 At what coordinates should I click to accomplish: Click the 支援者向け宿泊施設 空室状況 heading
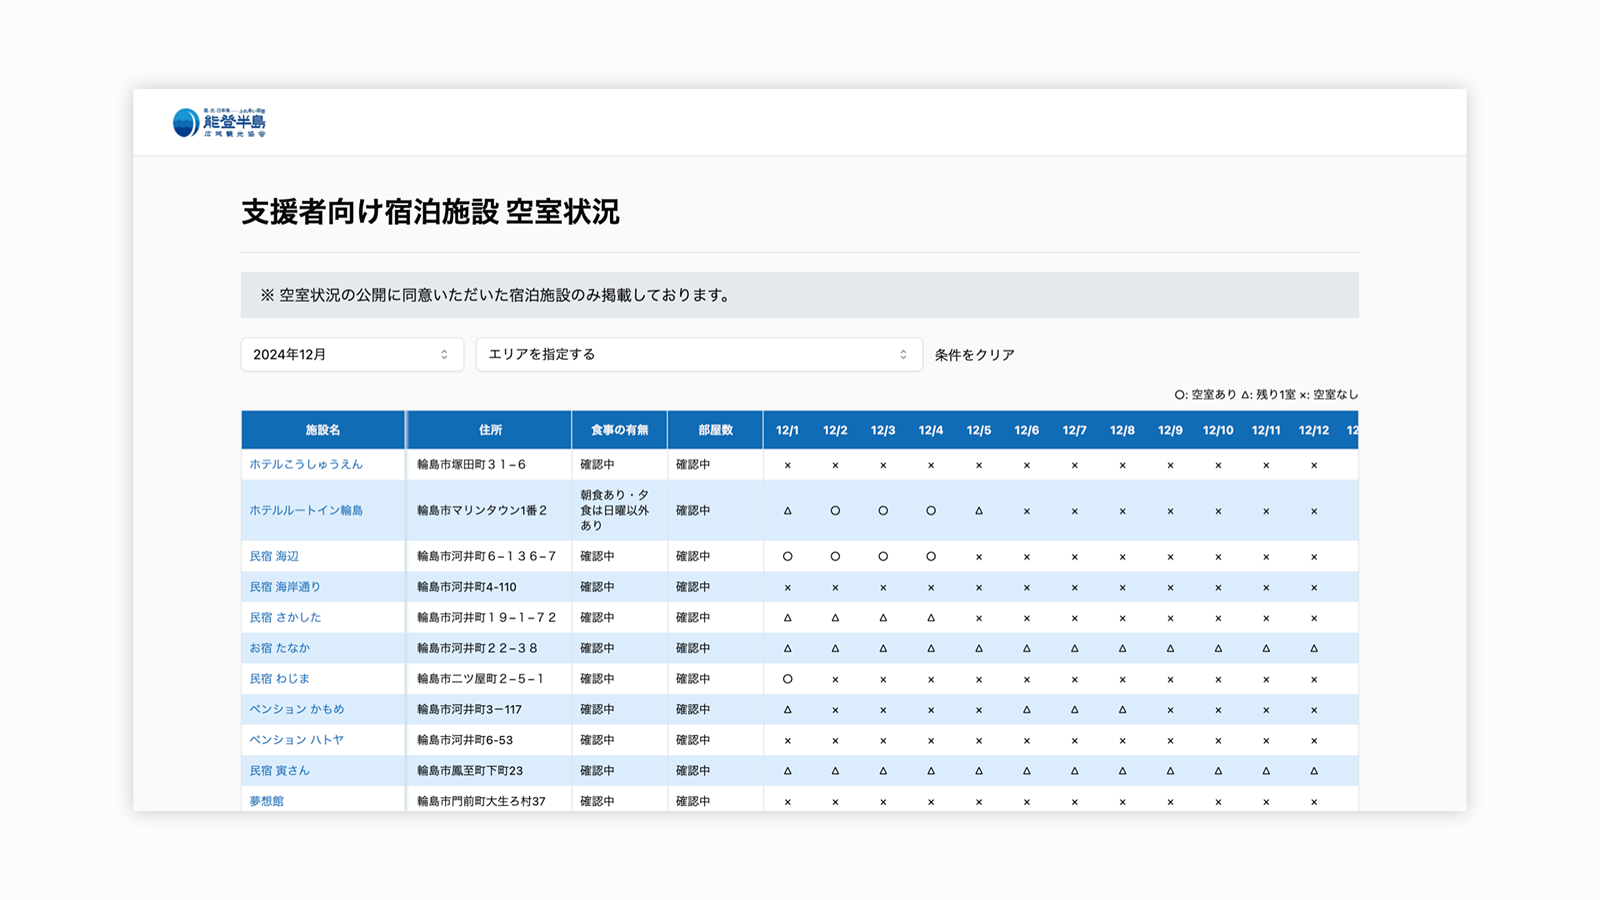pos(430,212)
